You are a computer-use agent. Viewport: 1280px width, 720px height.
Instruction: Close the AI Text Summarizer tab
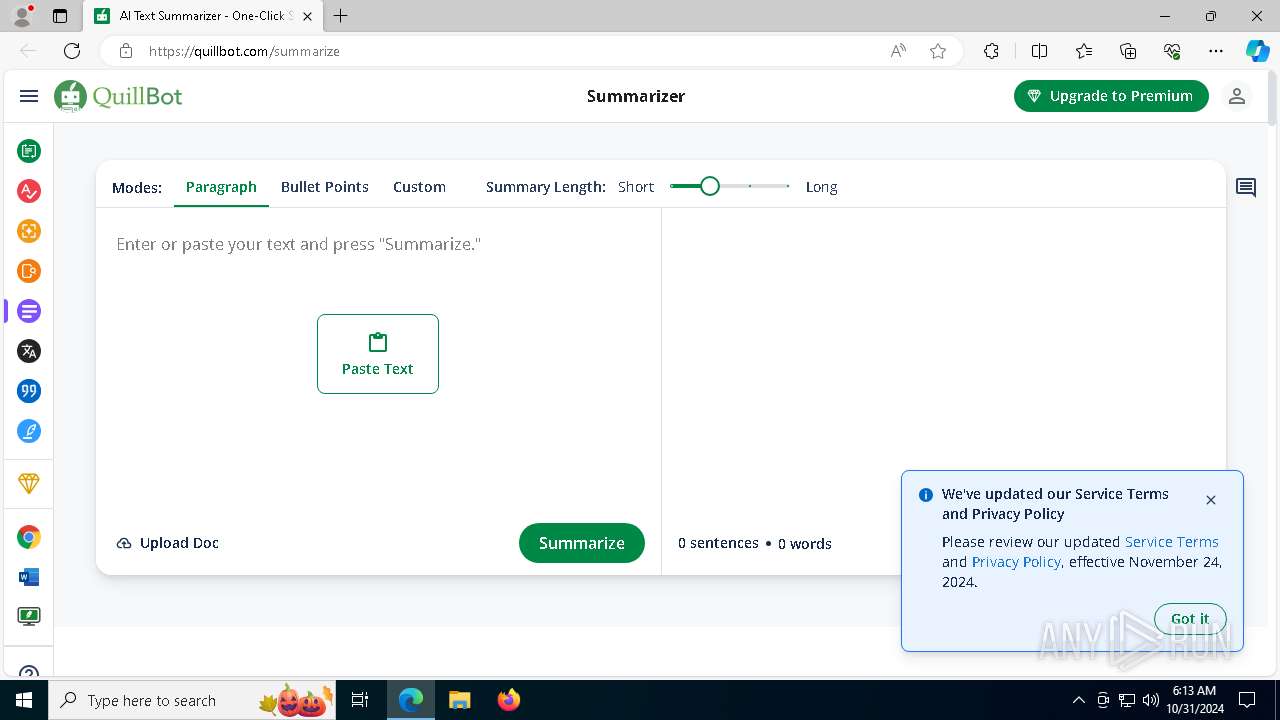tap(307, 16)
